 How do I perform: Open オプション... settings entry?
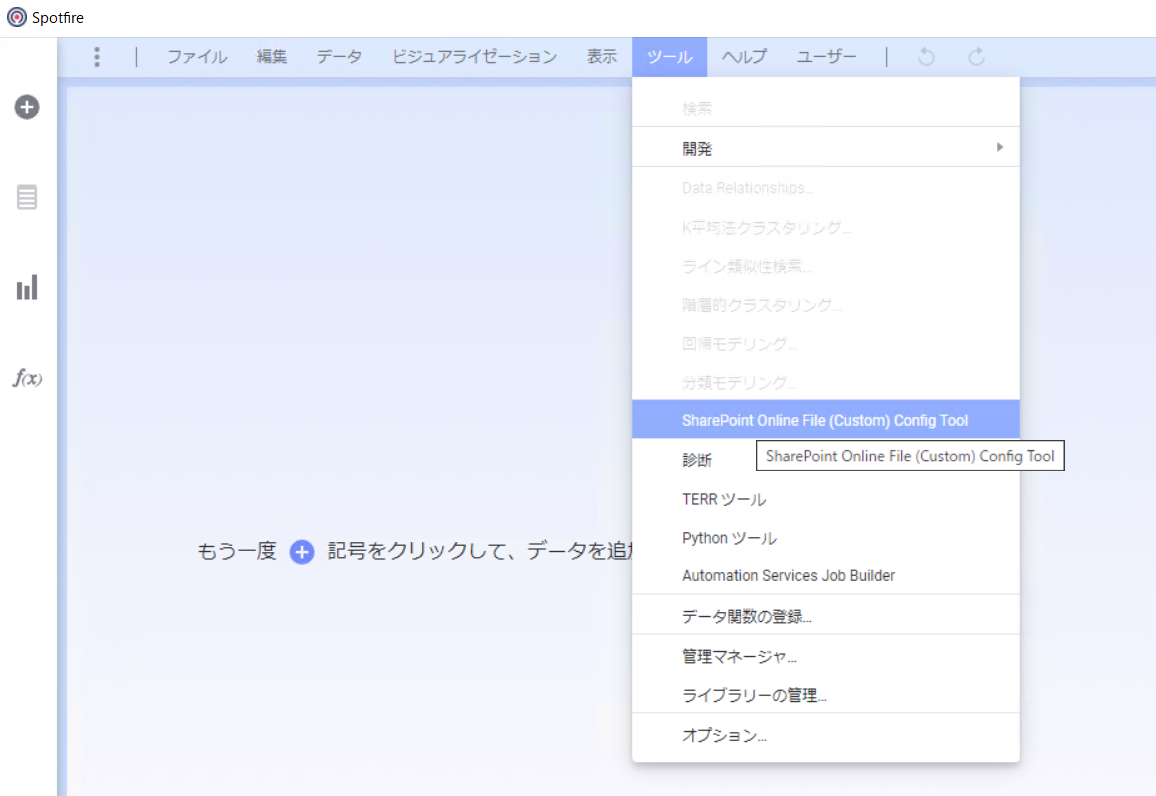[826, 735]
